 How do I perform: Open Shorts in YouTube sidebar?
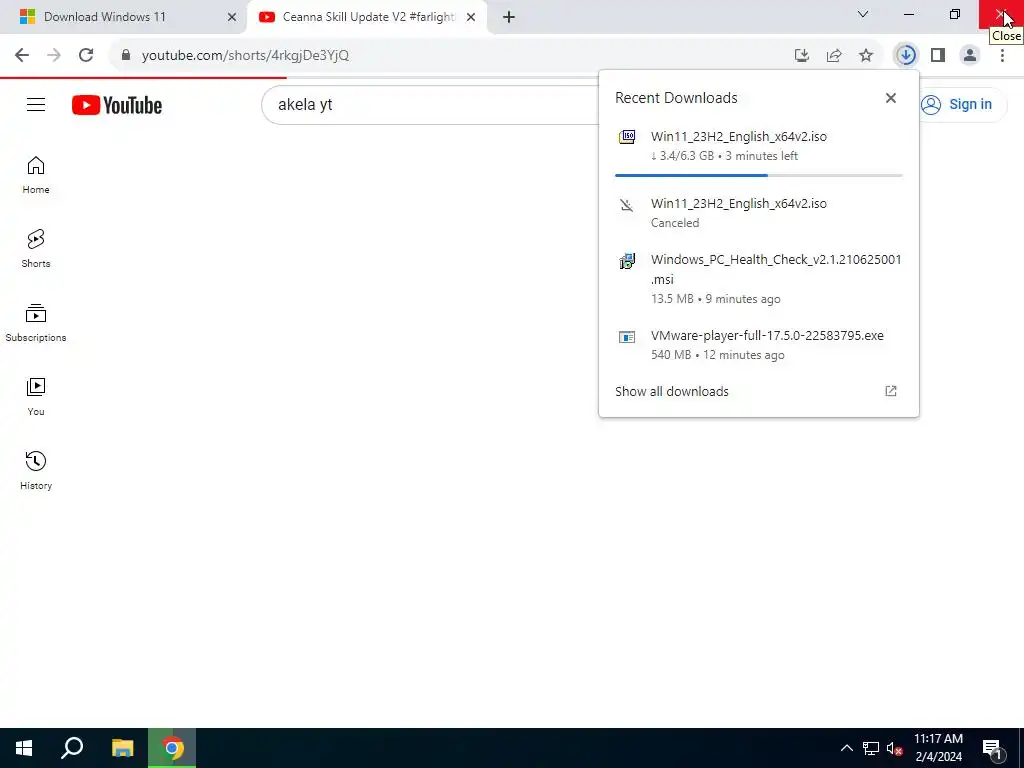click(36, 249)
